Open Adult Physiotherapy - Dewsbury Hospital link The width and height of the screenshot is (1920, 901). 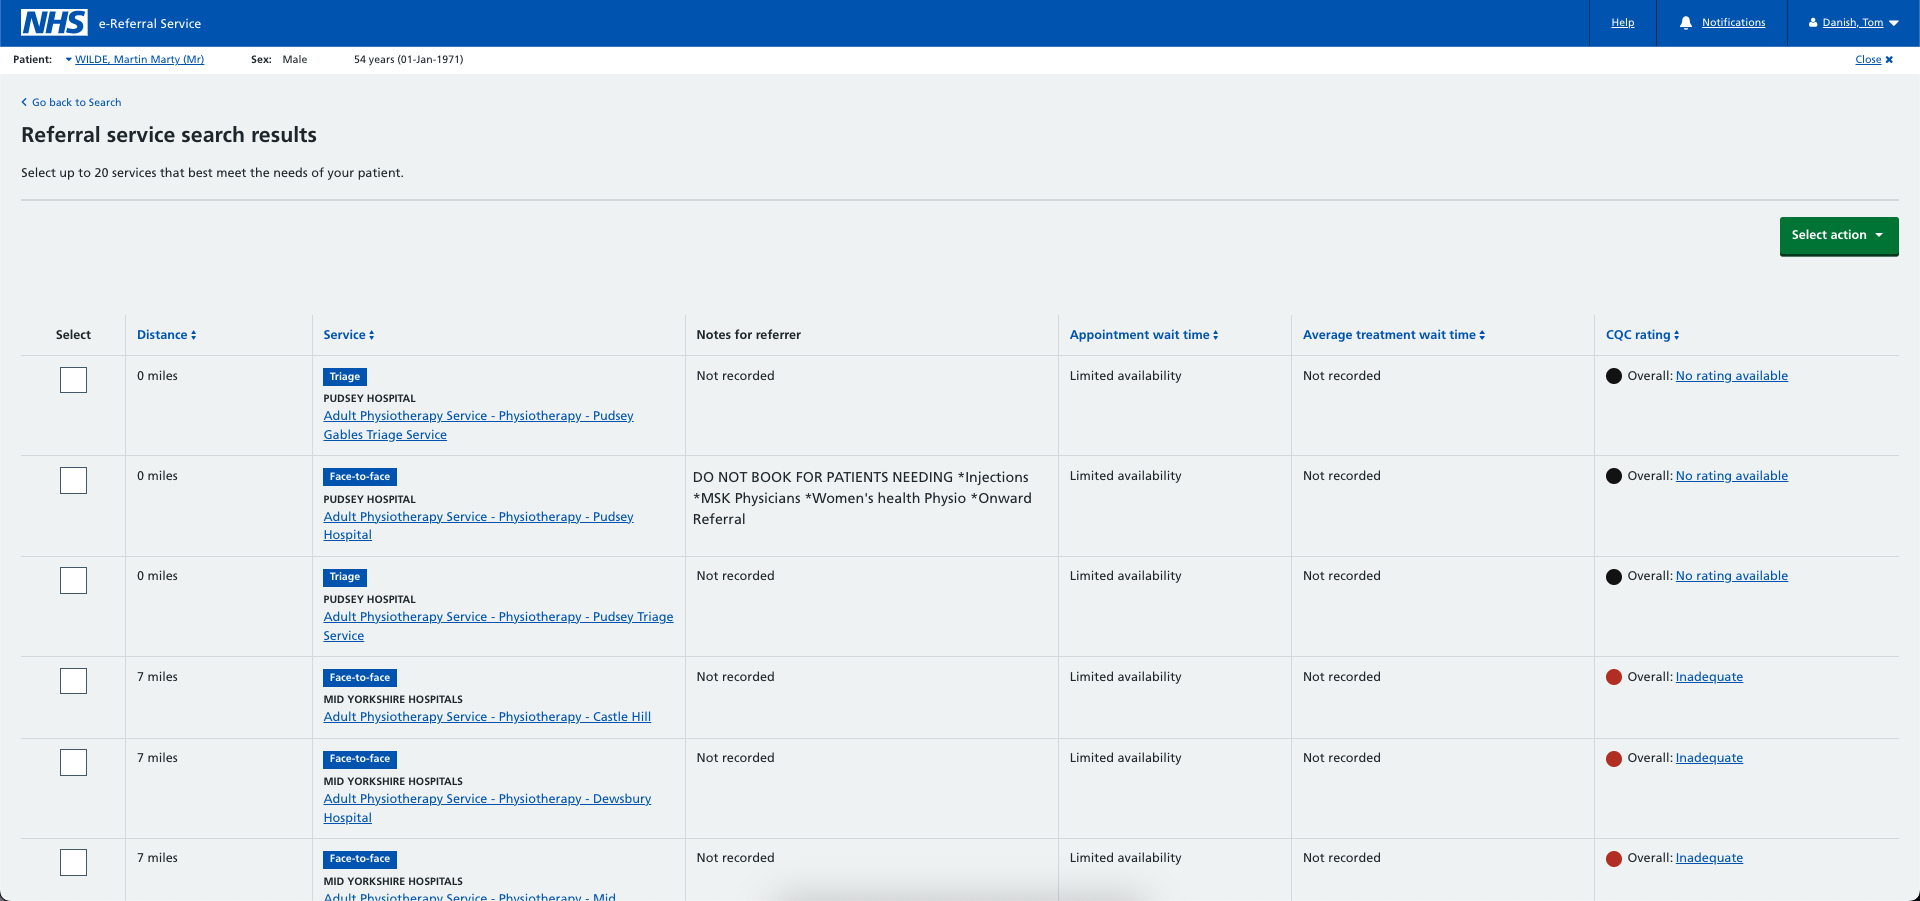click(x=487, y=808)
